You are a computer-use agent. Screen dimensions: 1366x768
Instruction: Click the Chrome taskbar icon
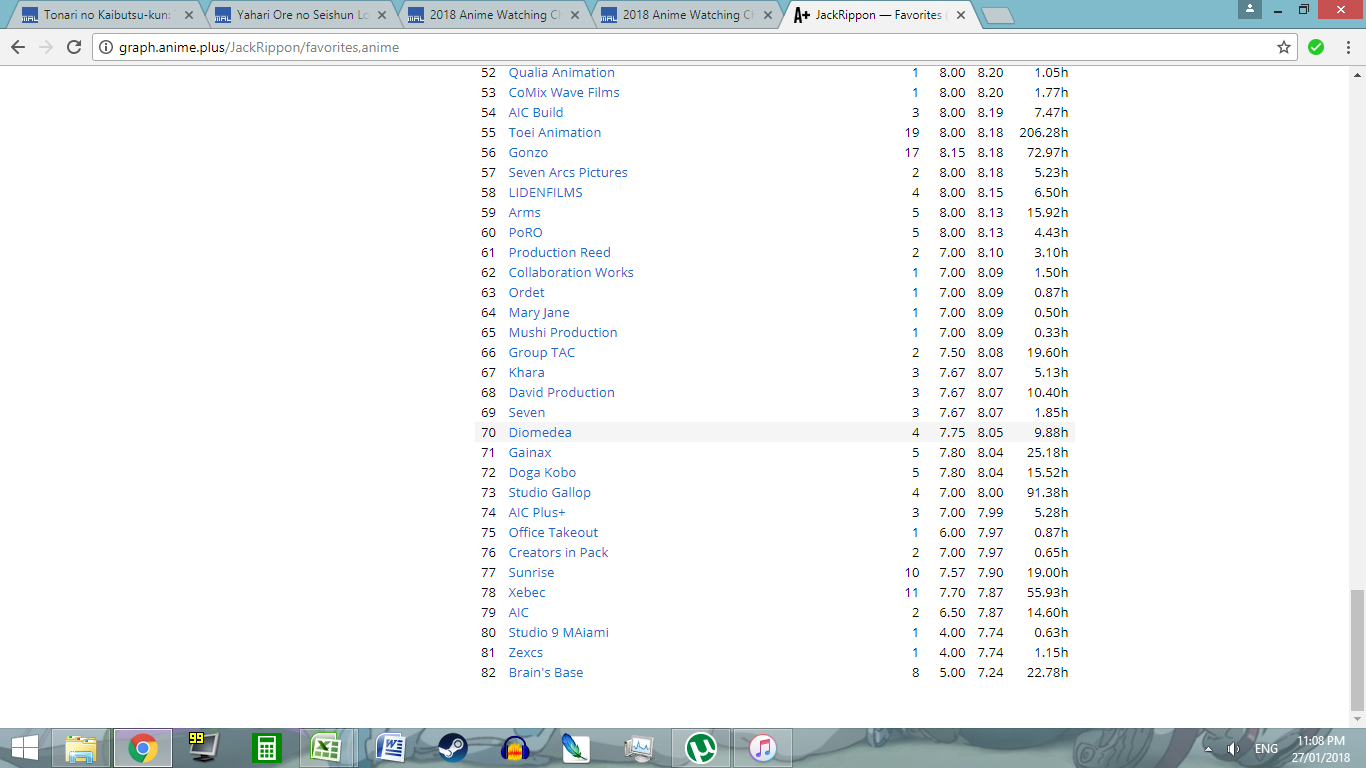[143, 748]
